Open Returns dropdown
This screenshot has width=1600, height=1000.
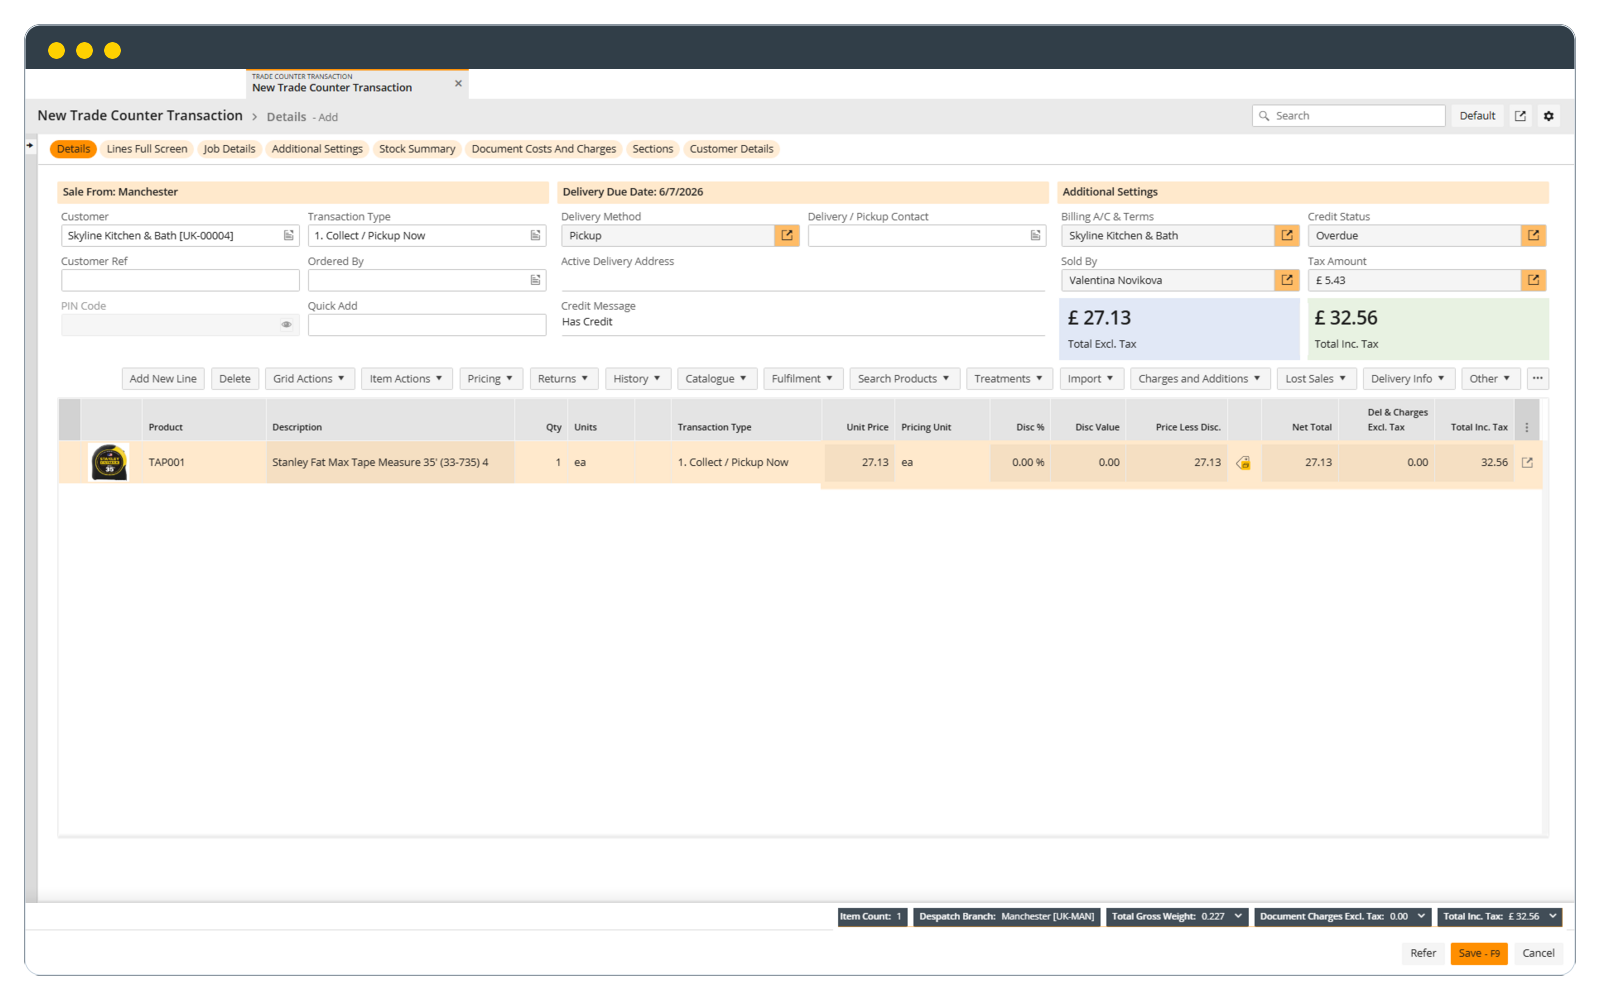tap(564, 379)
